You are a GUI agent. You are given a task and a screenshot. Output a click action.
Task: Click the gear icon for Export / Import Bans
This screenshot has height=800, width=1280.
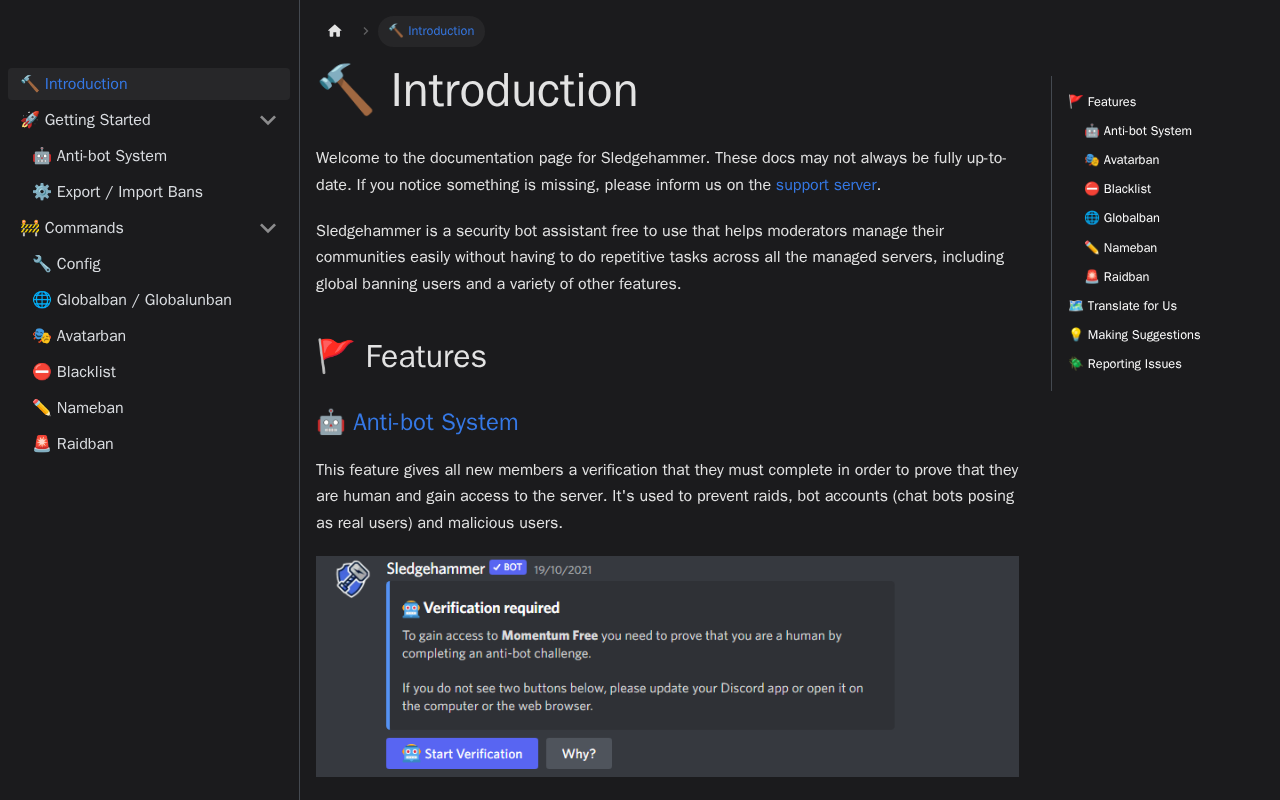click(x=41, y=192)
